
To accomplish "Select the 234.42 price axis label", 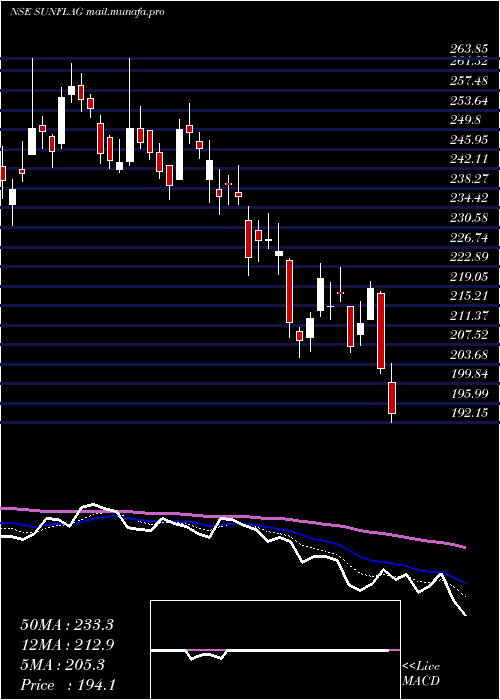I will (x=469, y=198).
